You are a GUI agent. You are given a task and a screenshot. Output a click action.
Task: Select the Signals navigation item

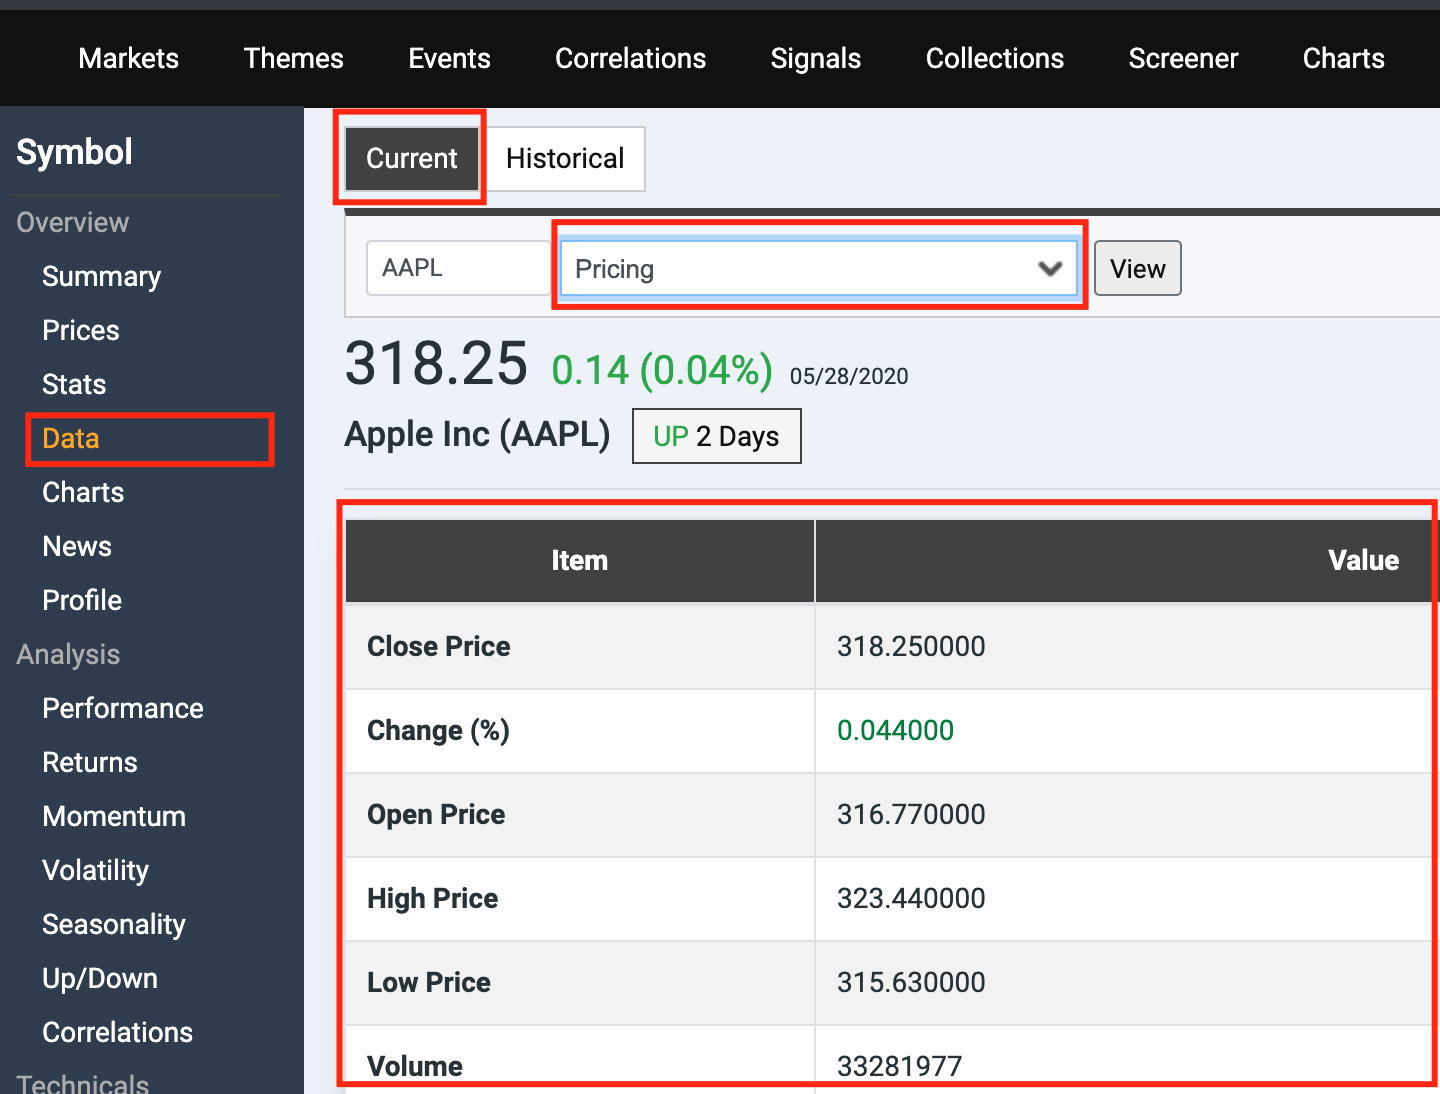click(x=815, y=58)
